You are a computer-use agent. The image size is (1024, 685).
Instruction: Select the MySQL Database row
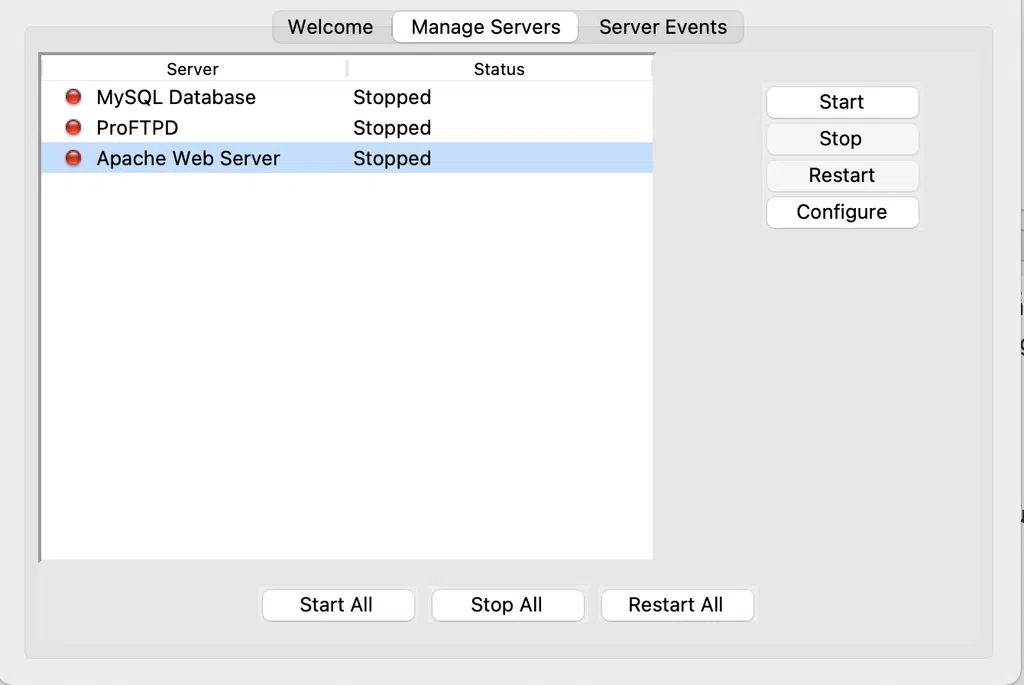tap(347, 97)
